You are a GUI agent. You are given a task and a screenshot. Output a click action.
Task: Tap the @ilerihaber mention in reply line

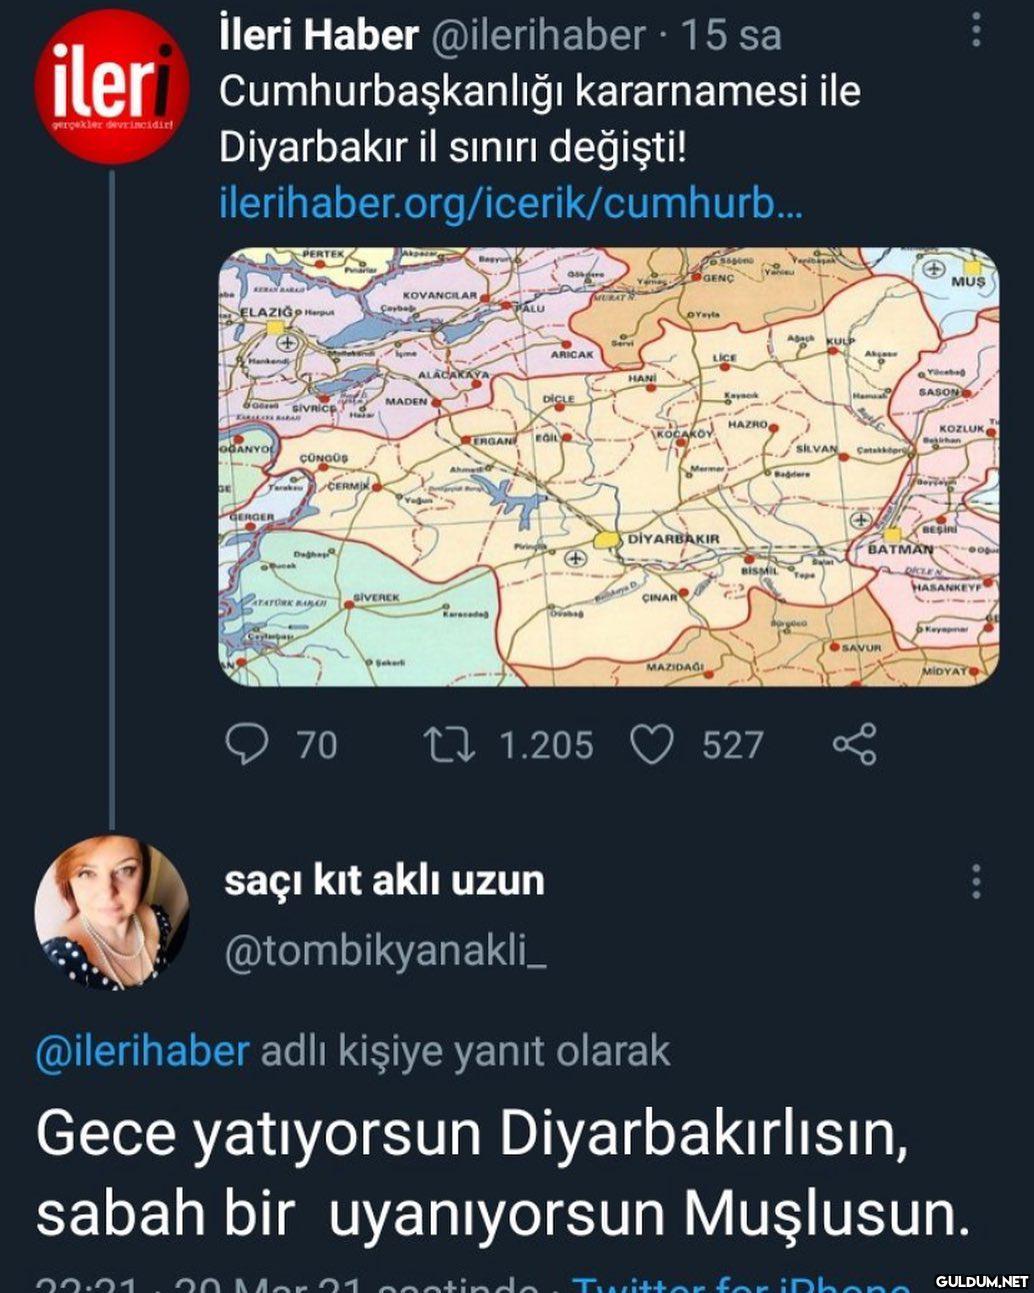click(142, 1051)
